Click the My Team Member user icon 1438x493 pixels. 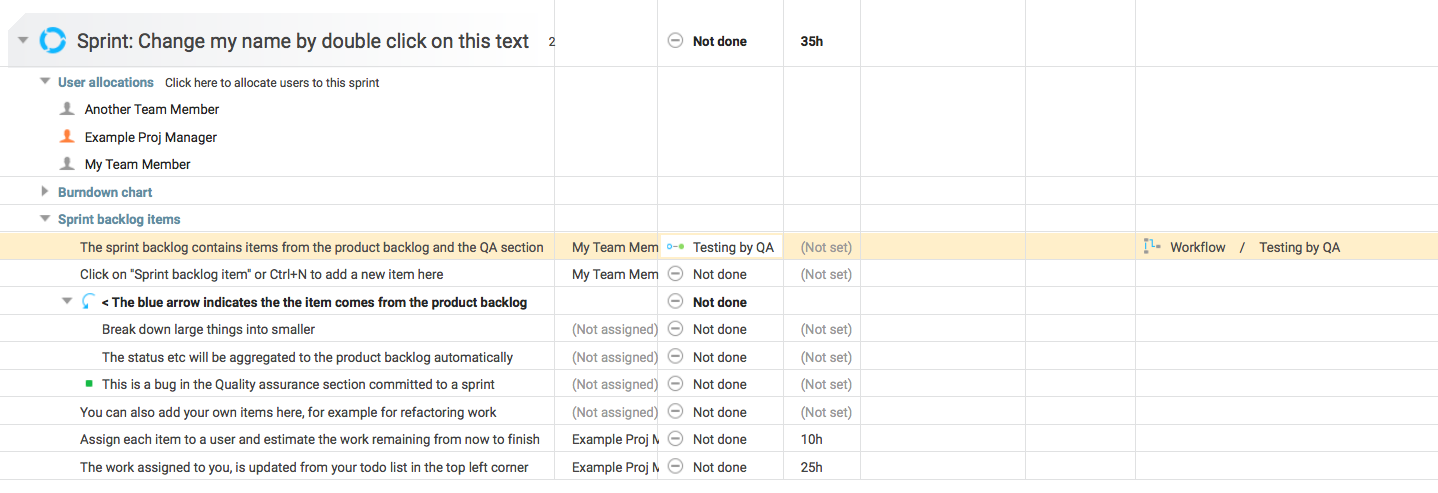pyautogui.click(x=67, y=164)
